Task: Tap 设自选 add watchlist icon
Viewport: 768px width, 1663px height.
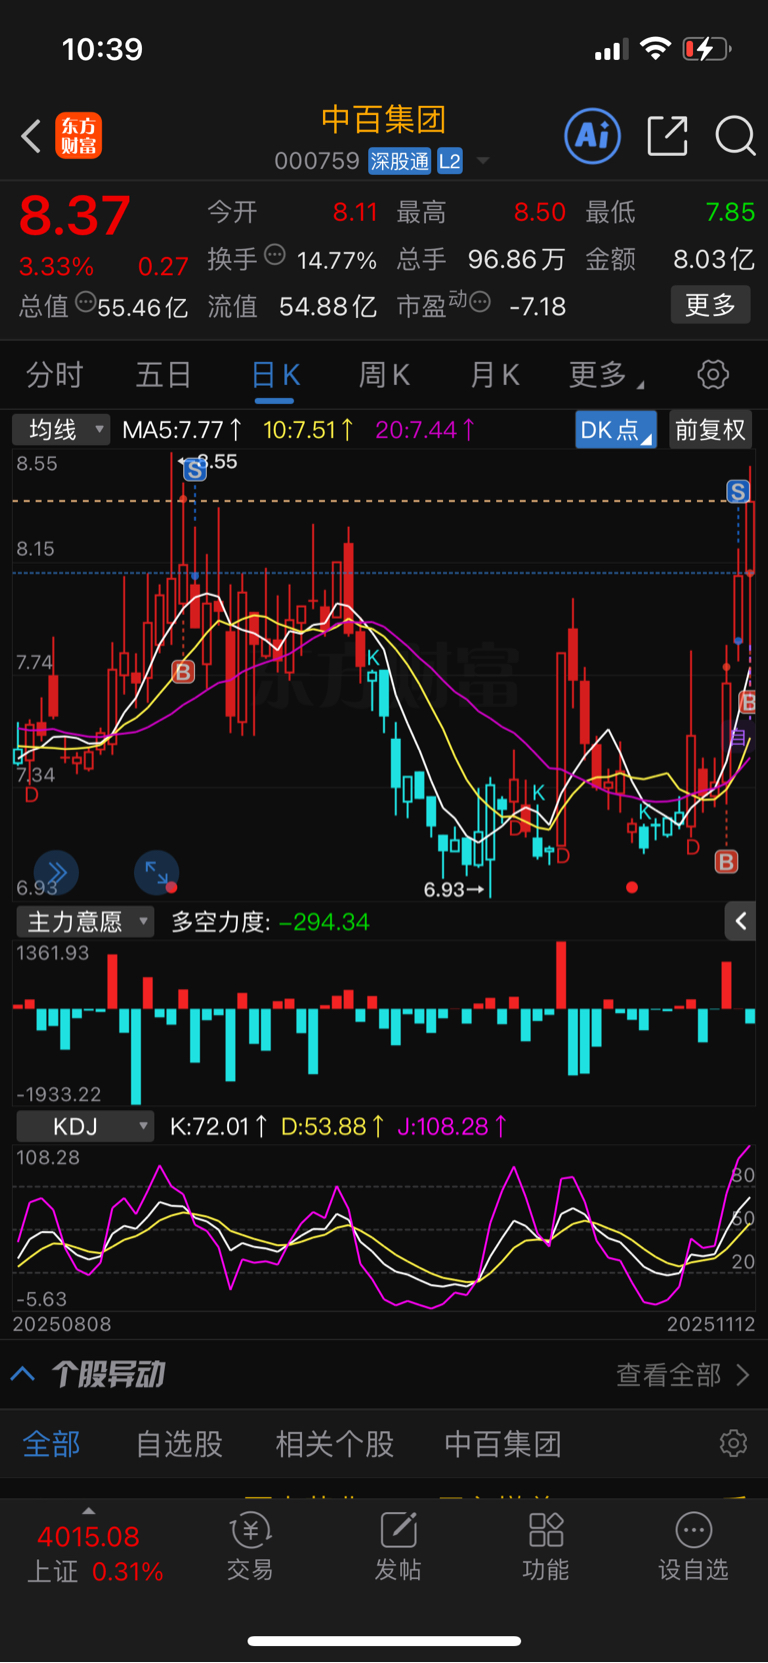Action: (693, 1546)
